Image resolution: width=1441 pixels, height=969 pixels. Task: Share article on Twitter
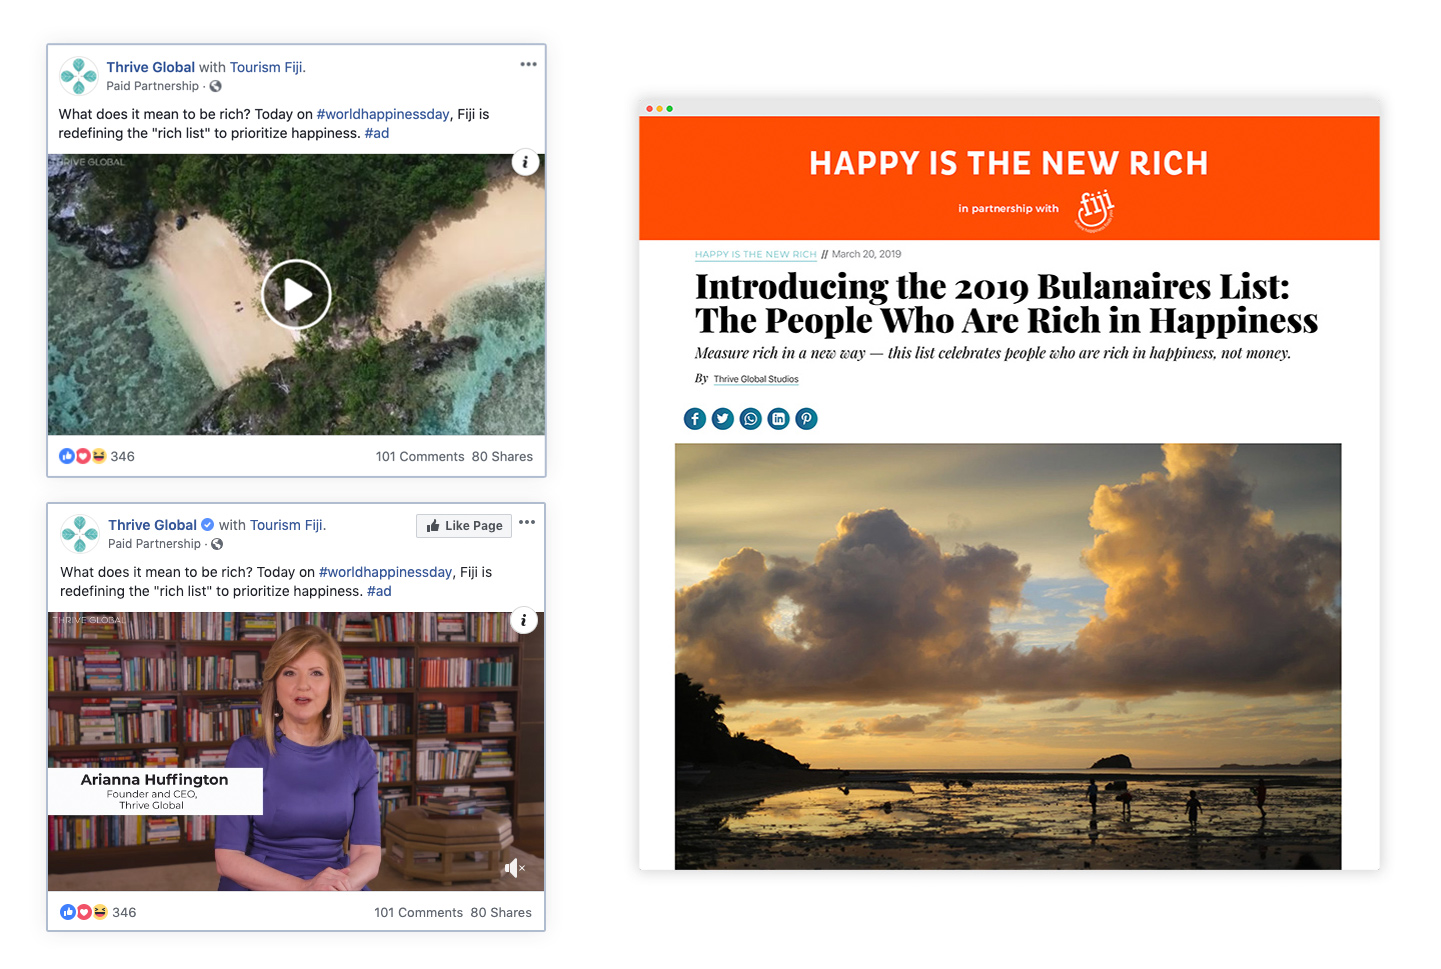[x=723, y=419]
